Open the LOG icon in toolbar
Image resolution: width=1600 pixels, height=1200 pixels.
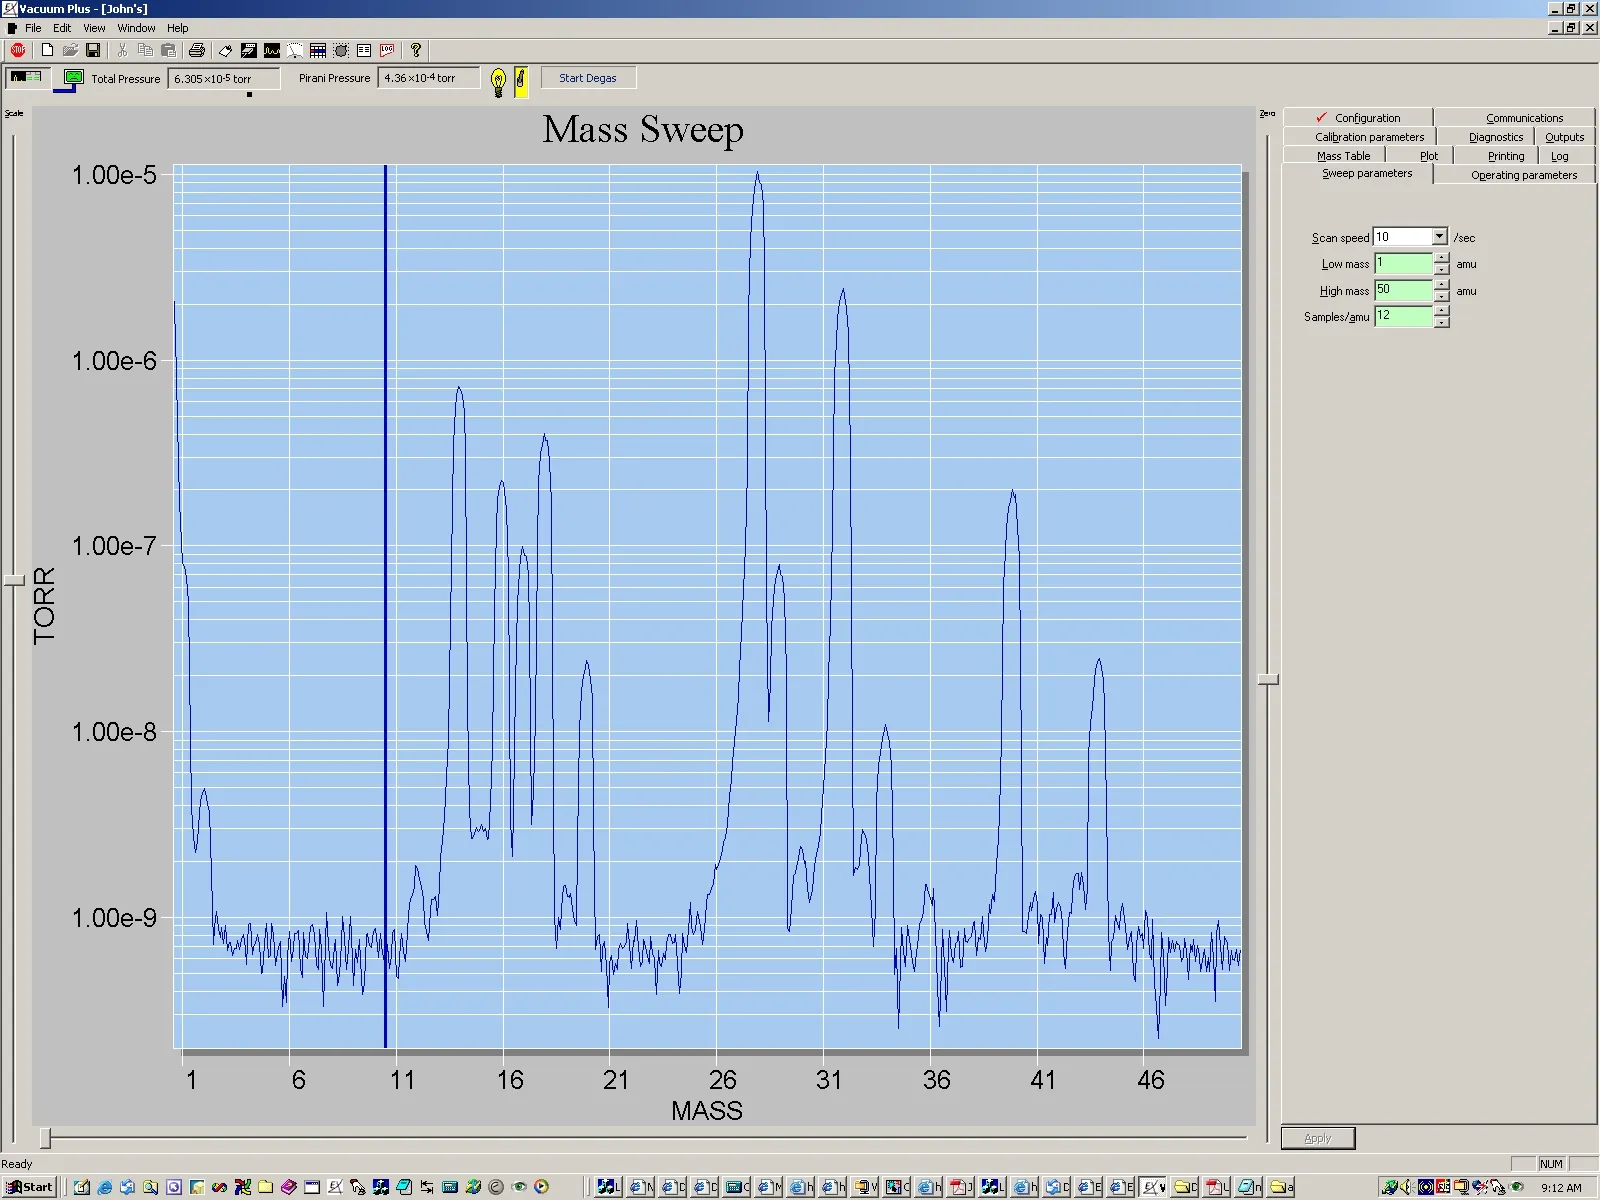point(387,50)
